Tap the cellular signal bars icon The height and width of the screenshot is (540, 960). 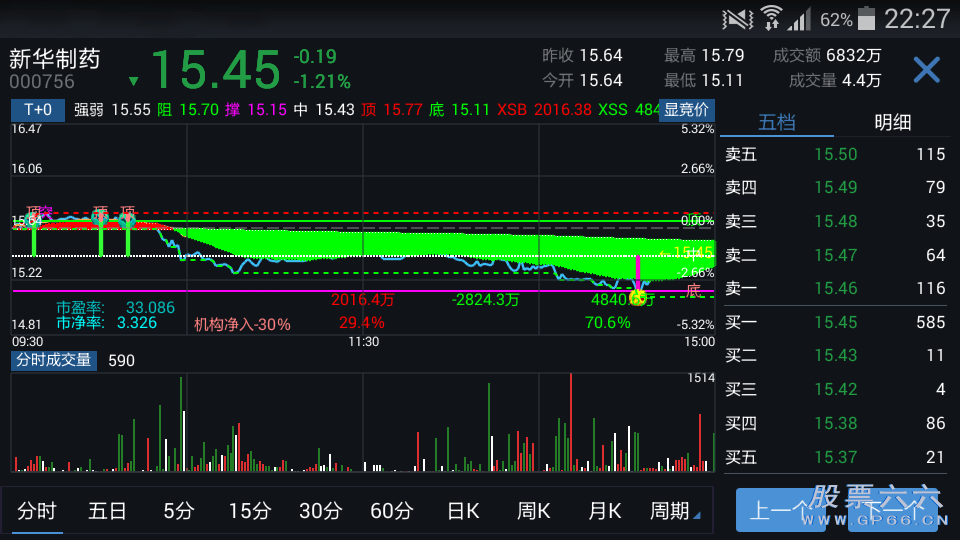click(799, 19)
